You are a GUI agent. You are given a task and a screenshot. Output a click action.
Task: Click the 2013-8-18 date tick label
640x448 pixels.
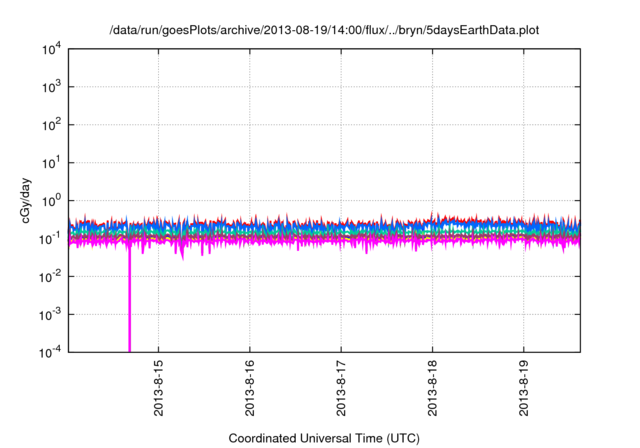click(433, 388)
